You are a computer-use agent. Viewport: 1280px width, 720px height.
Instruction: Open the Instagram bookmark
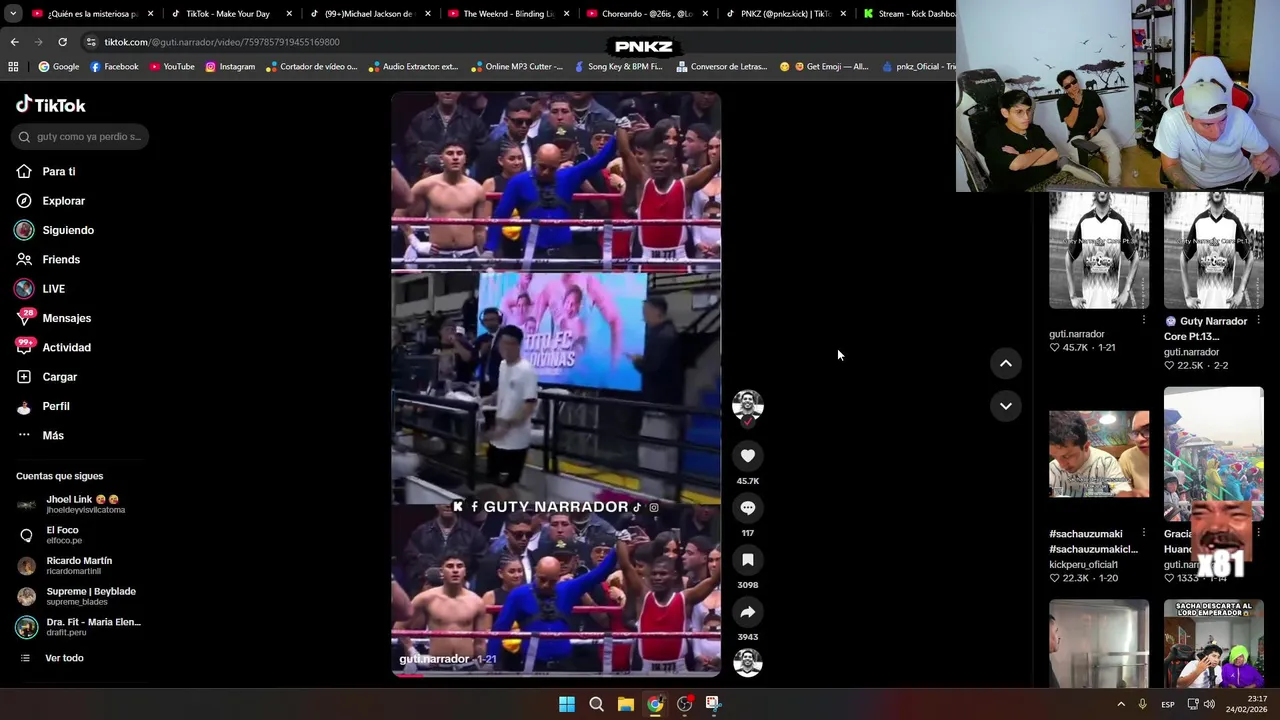tap(230, 67)
